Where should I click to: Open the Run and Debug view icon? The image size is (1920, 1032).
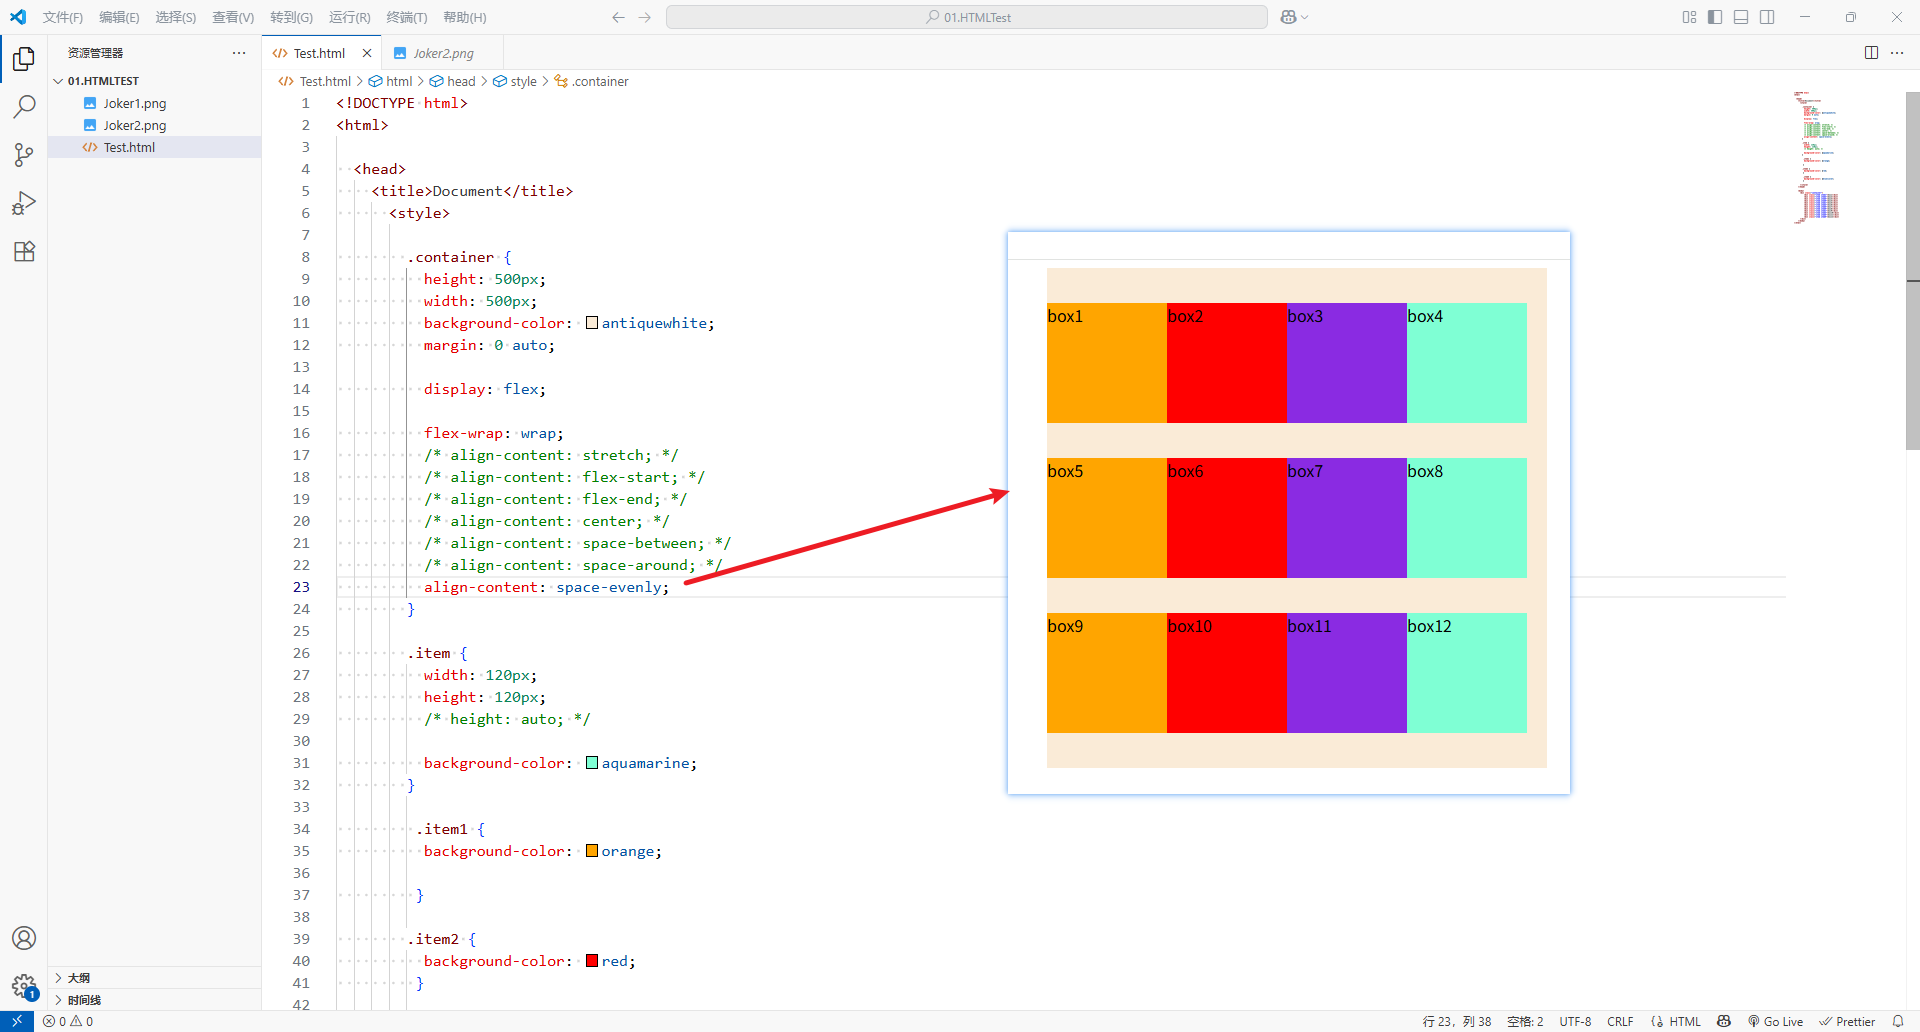[x=24, y=203]
